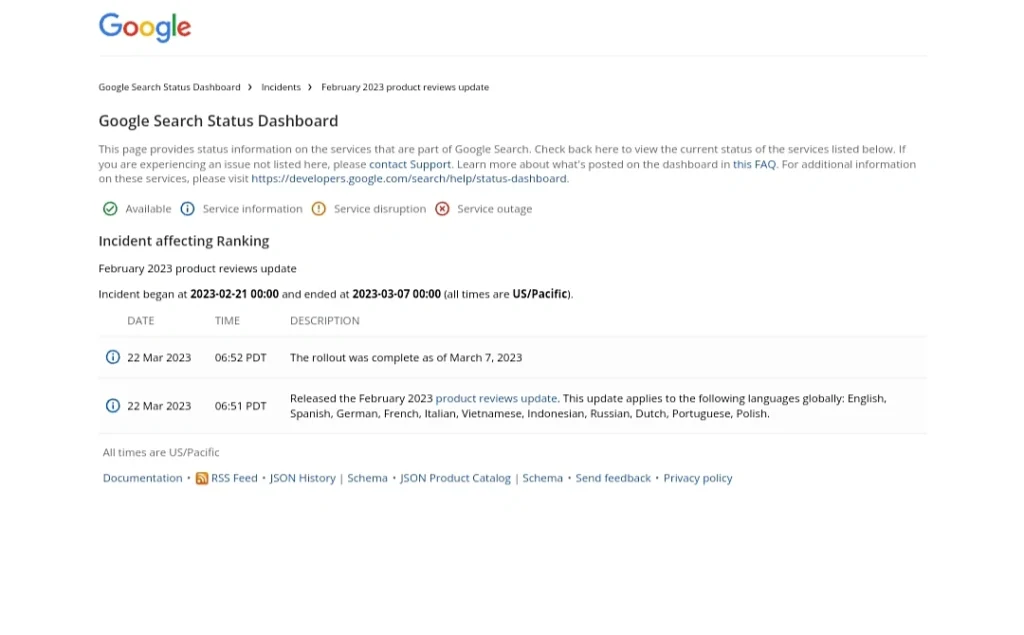Click the DATE column header
The image size is (1024, 635).
pos(140,321)
